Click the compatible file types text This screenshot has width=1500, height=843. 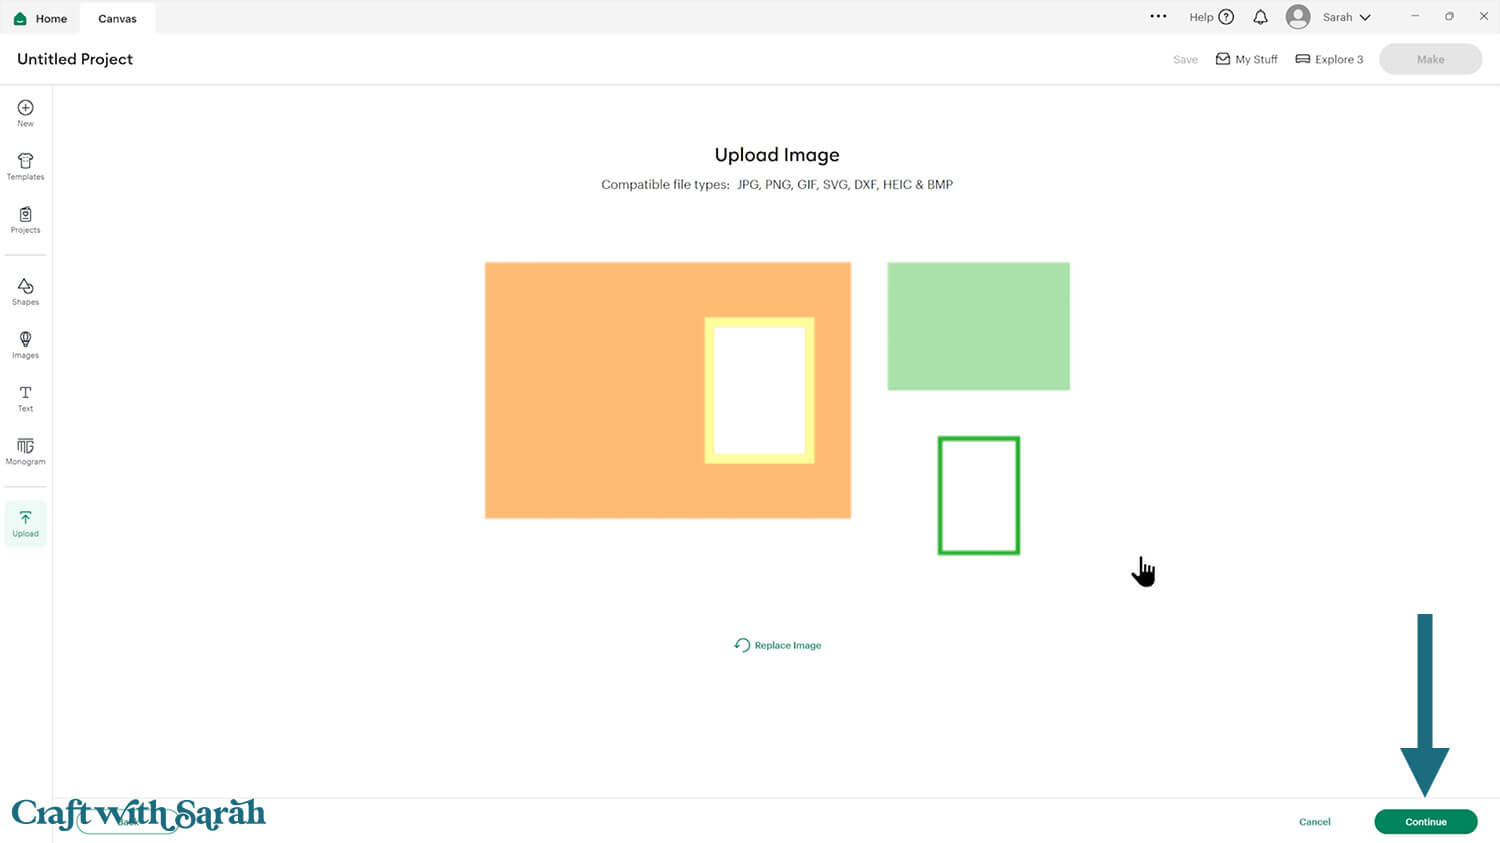point(777,184)
